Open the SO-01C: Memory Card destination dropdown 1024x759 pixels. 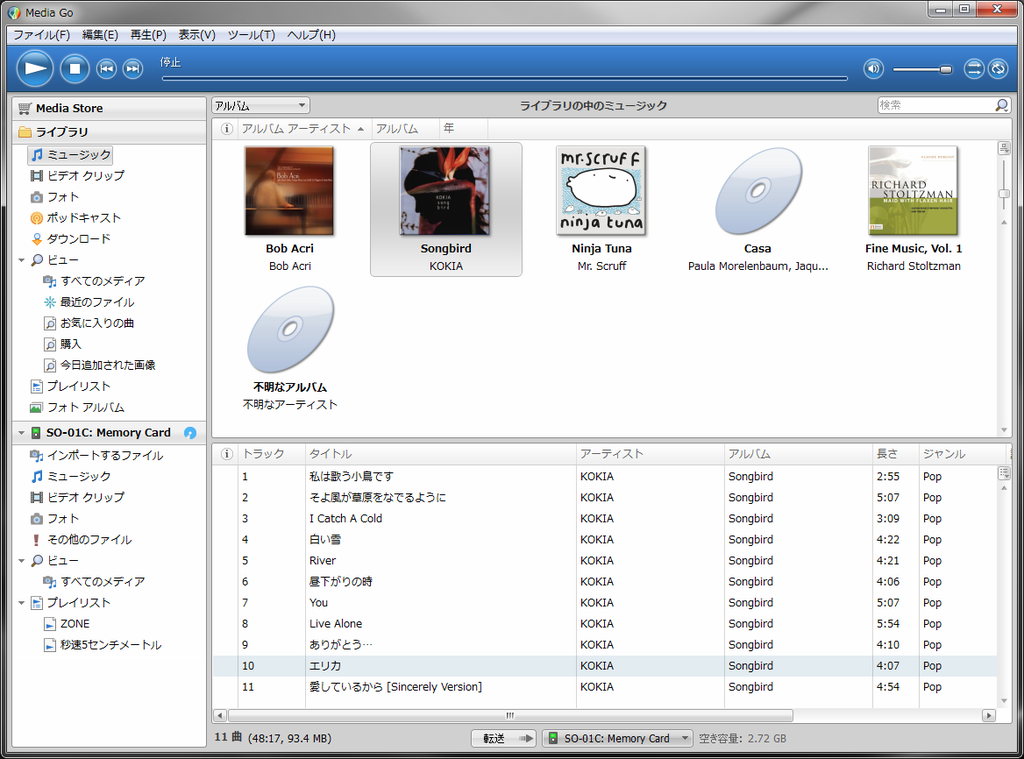[617, 739]
